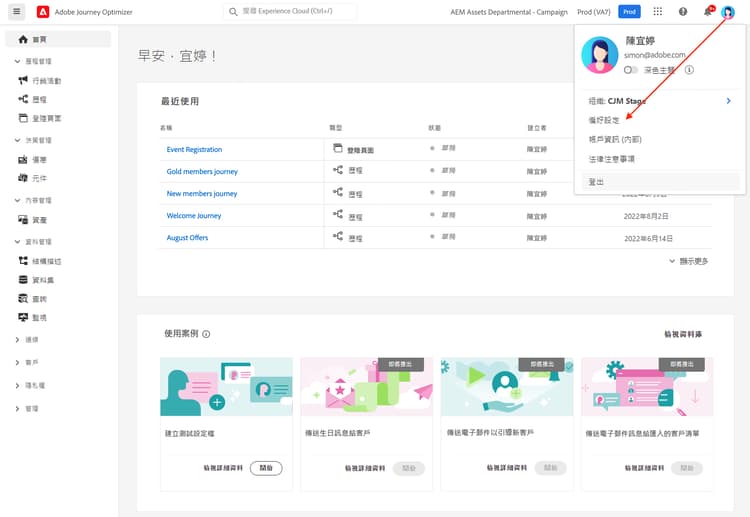
Task: Click journey type icon in August Offers row
Action: pyautogui.click(x=338, y=236)
